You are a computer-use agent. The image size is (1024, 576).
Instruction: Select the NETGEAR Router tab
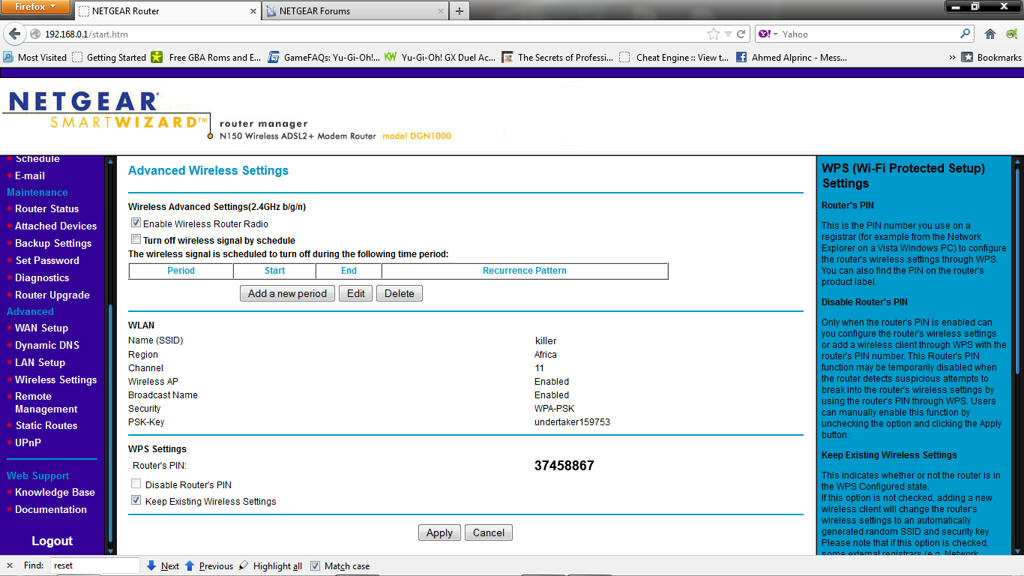pos(167,11)
